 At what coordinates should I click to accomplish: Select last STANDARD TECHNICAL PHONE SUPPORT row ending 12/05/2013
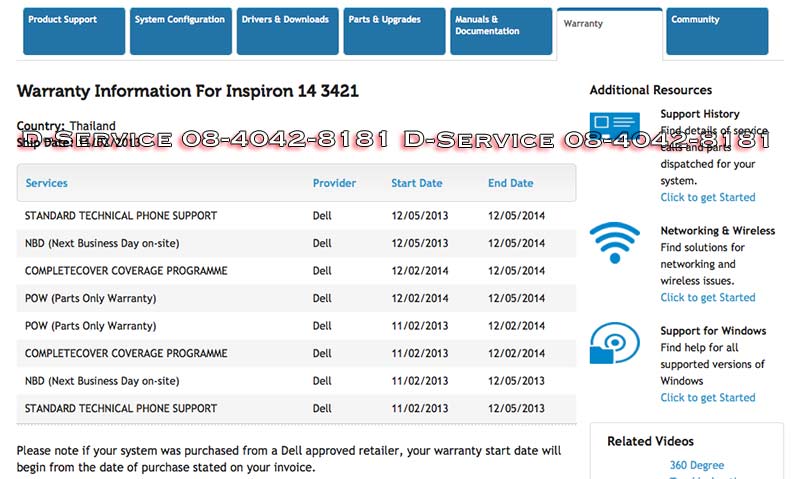296,409
